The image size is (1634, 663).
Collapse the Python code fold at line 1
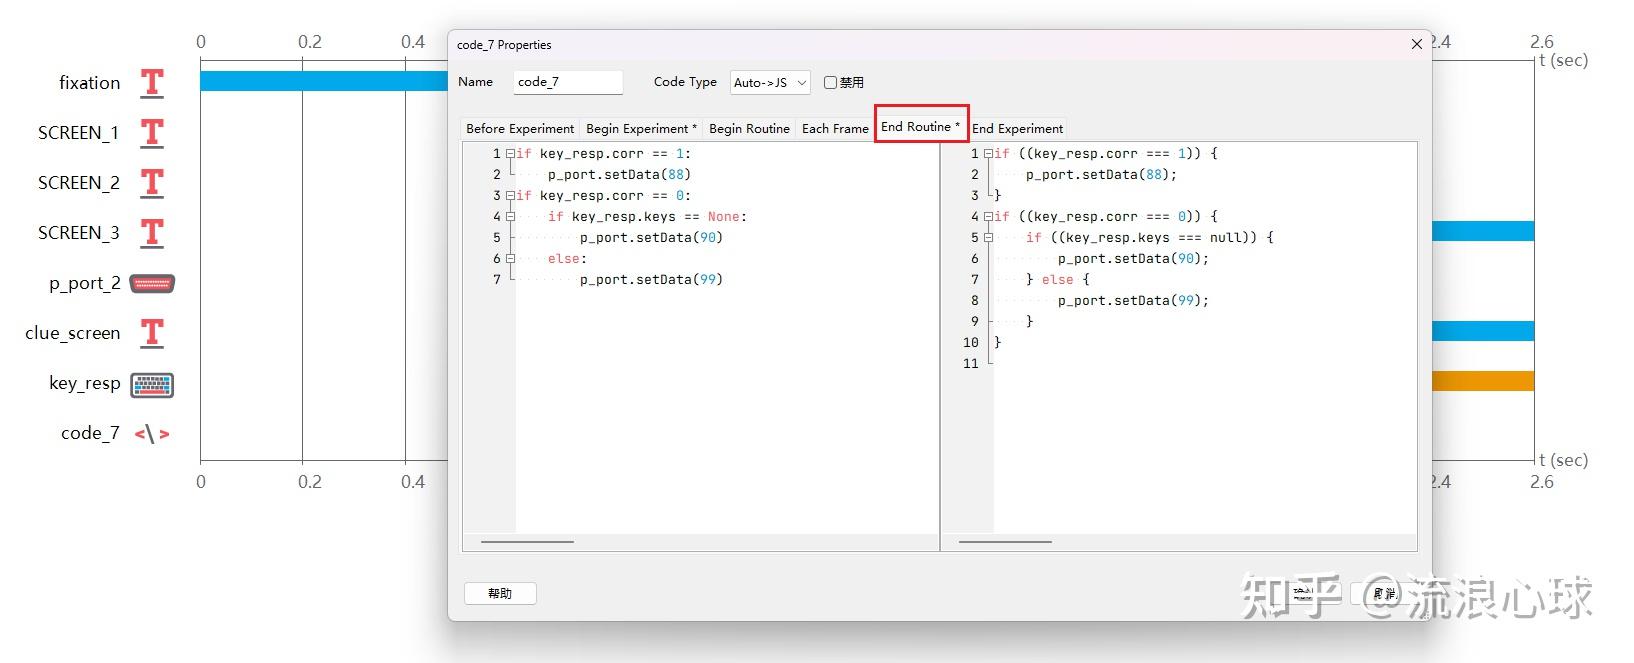[510, 154]
